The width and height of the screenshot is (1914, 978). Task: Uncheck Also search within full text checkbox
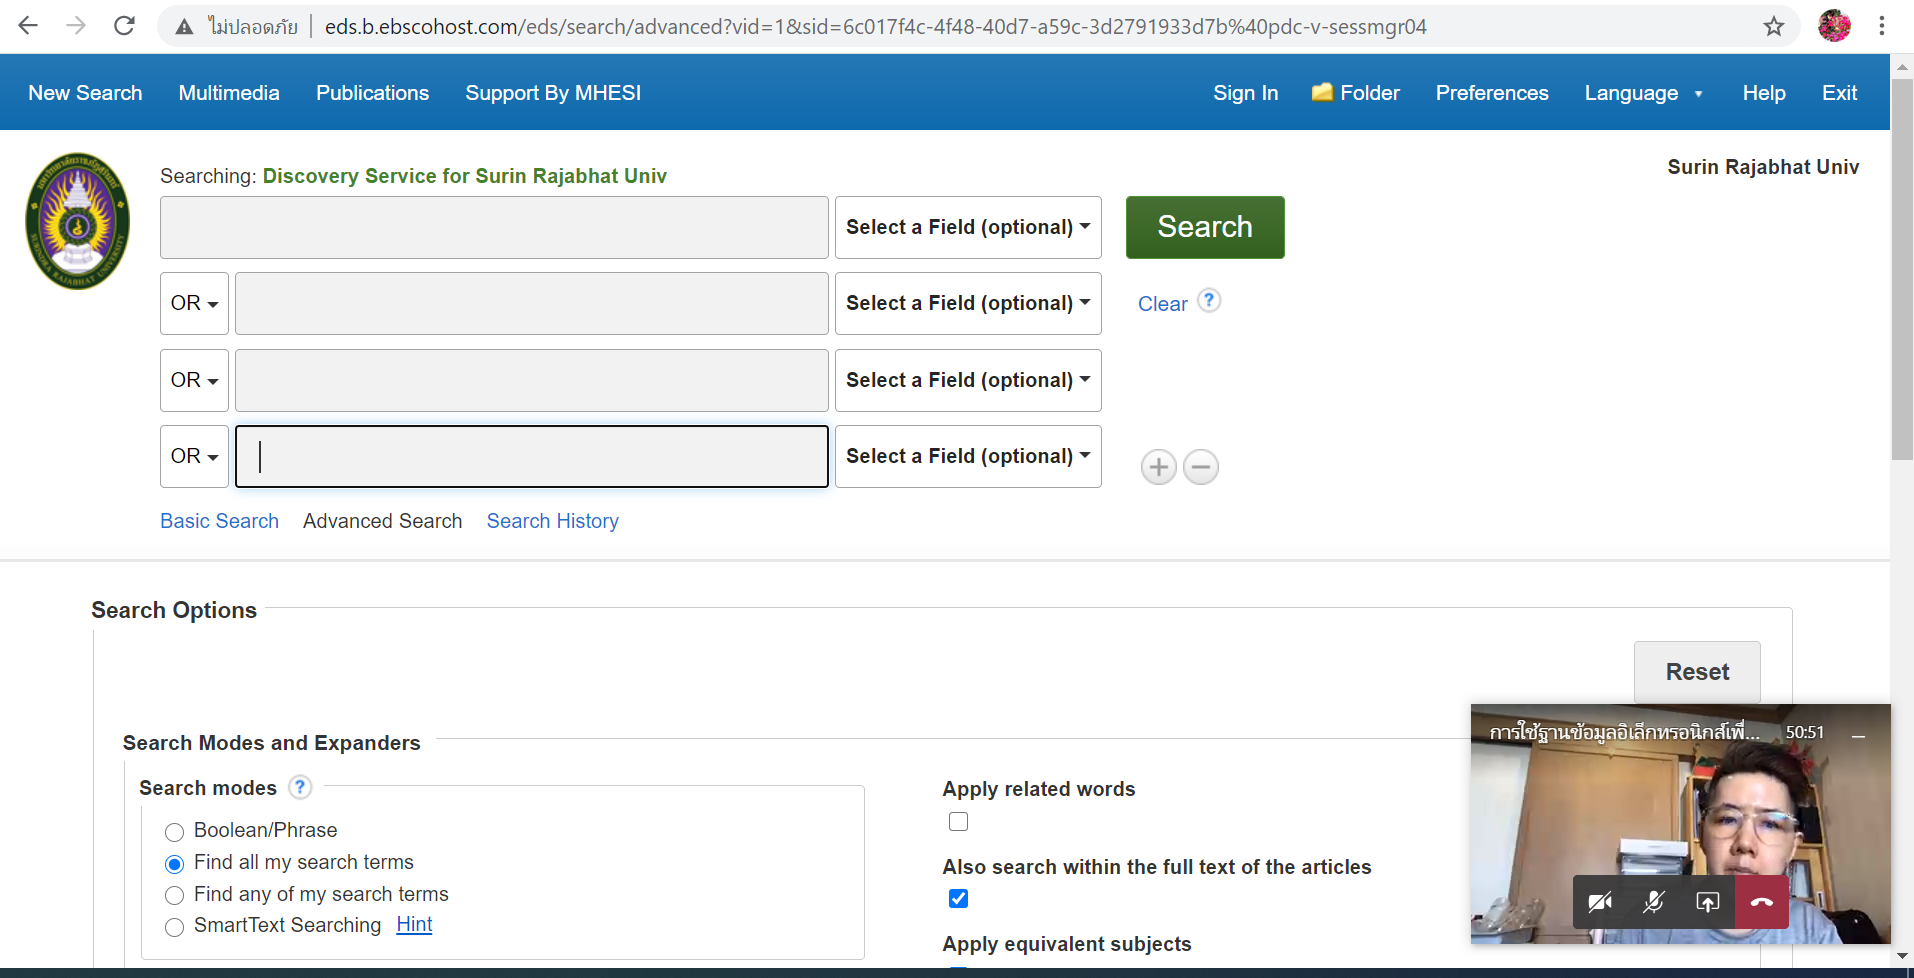point(958,898)
